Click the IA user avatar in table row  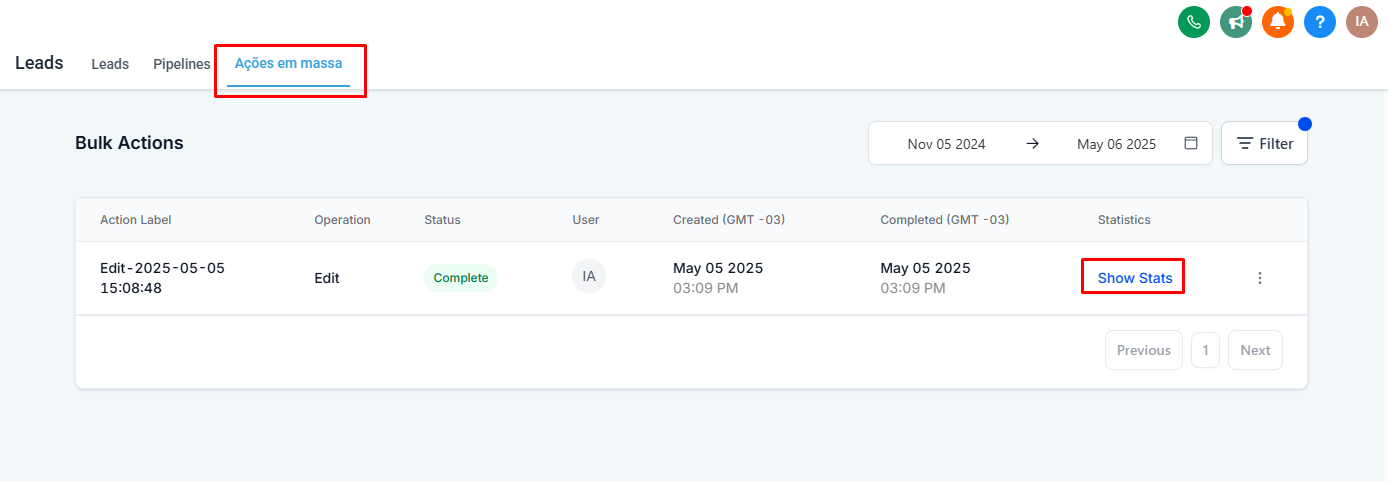(589, 276)
